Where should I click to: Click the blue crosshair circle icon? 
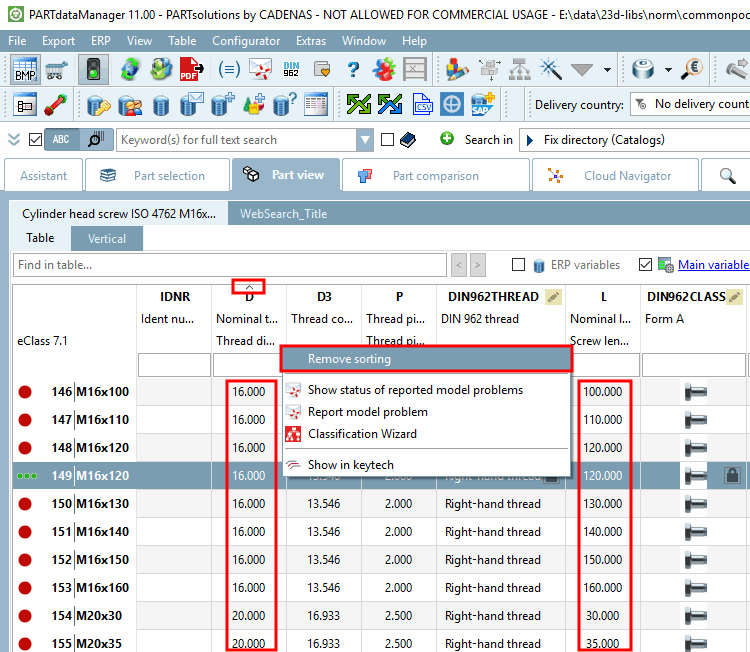tap(452, 104)
